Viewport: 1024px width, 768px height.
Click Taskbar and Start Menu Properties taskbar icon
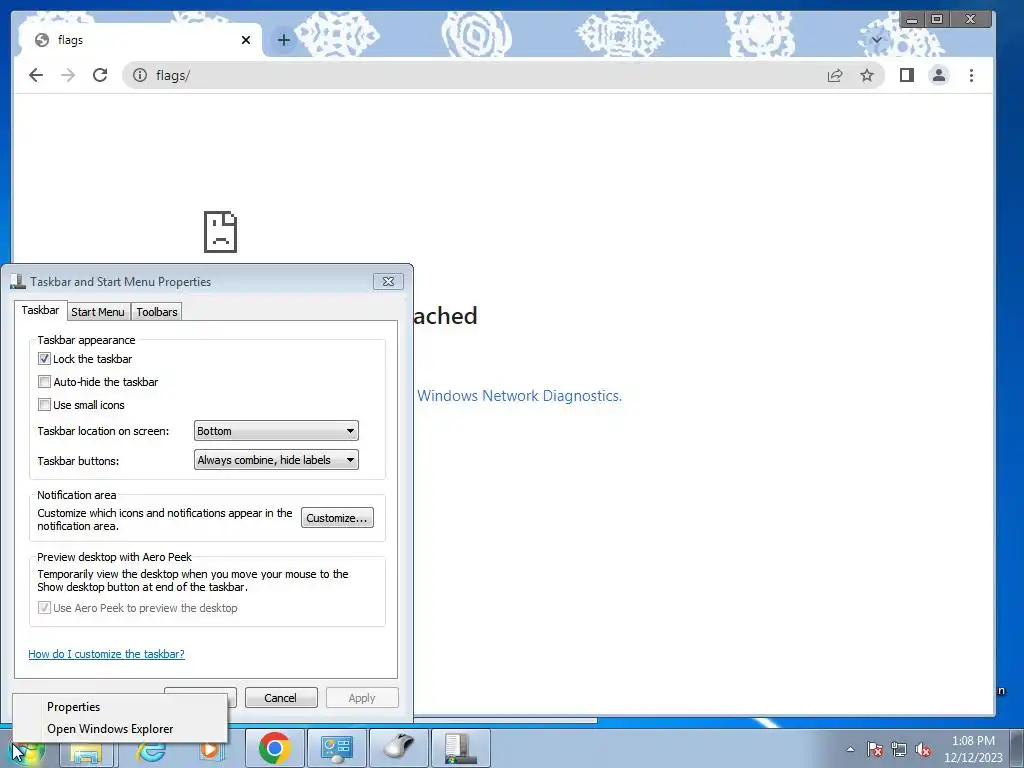[461, 748]
